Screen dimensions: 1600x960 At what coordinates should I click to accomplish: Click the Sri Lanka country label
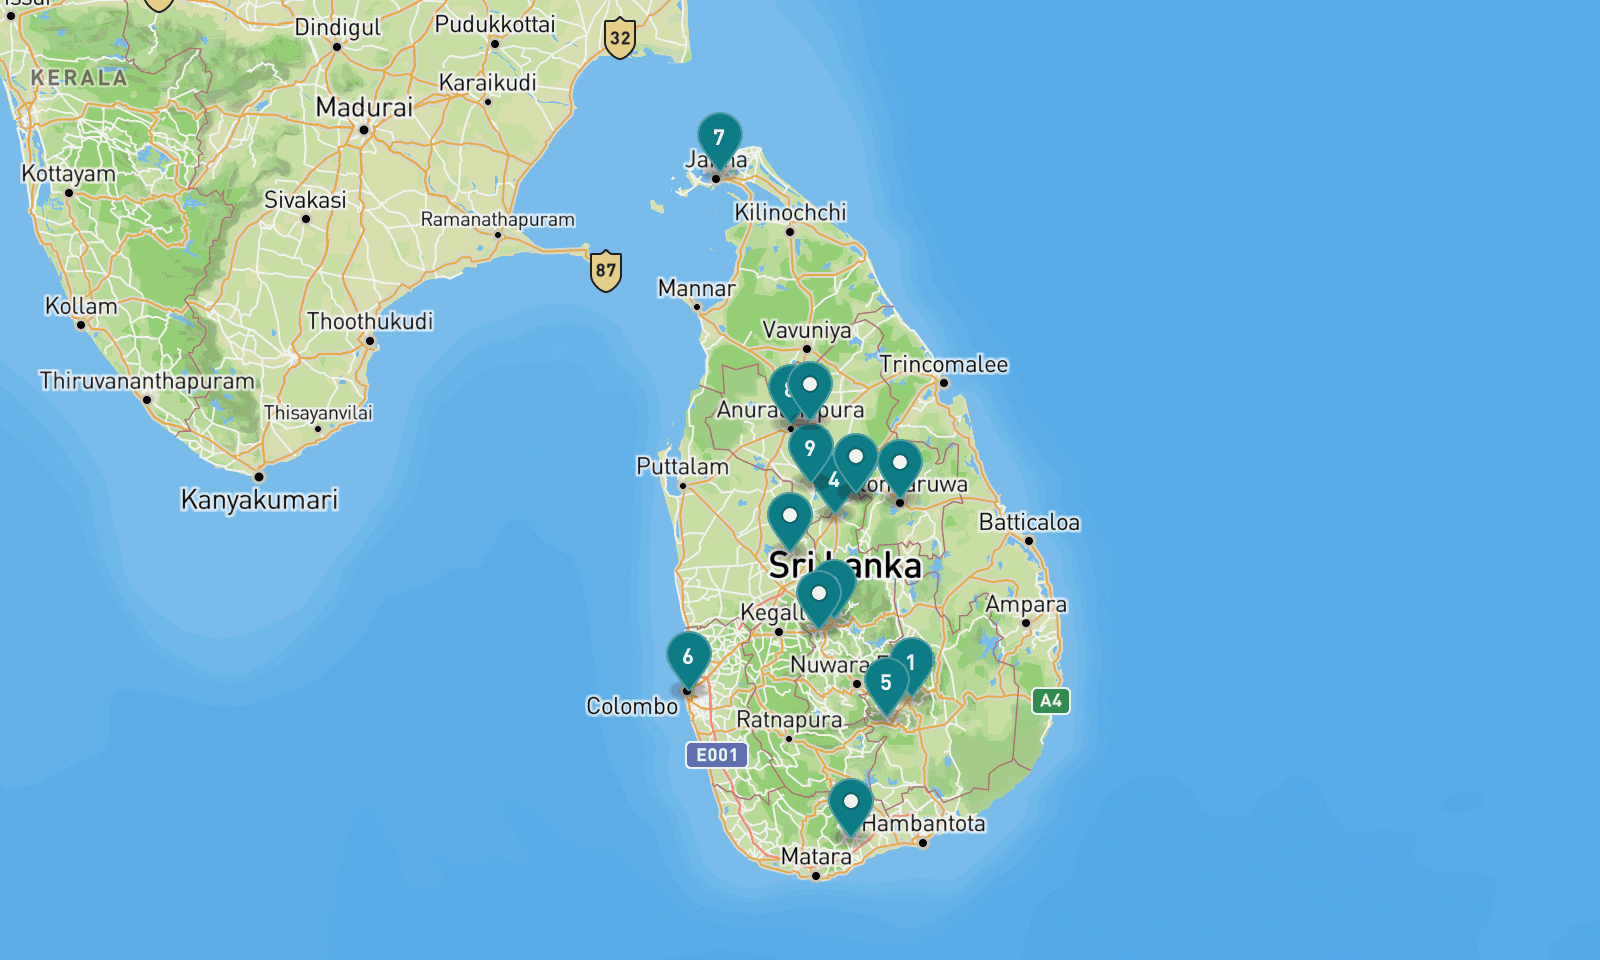click(845, 565)
